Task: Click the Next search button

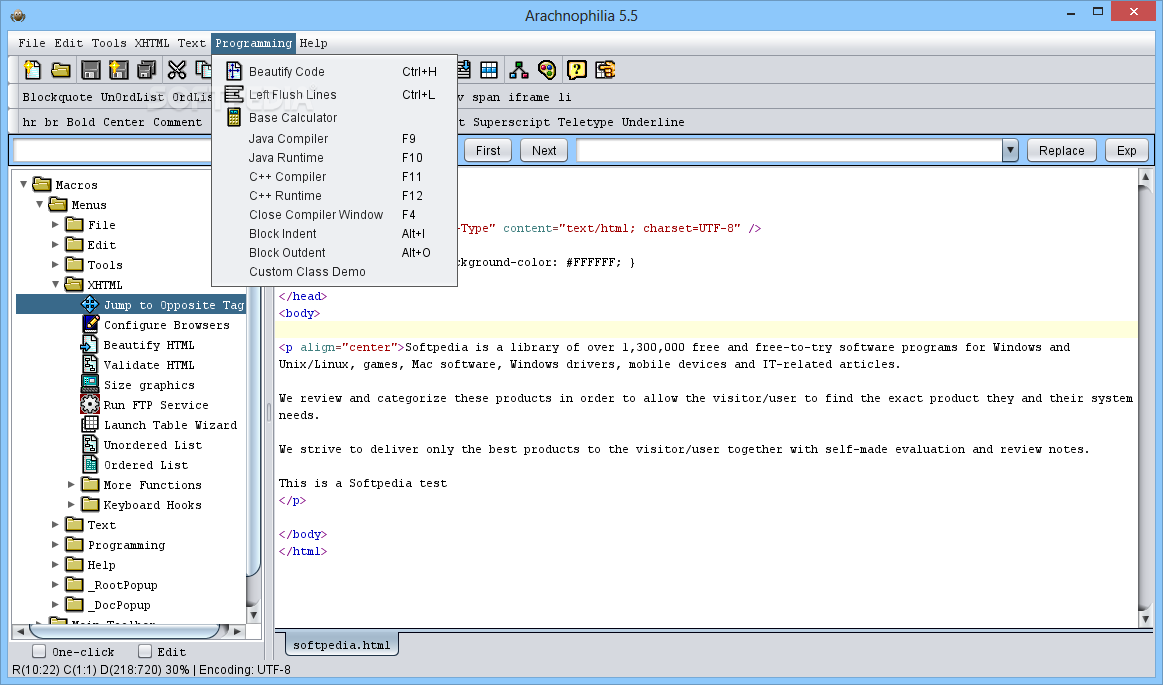Action: (x=544, y=150)
